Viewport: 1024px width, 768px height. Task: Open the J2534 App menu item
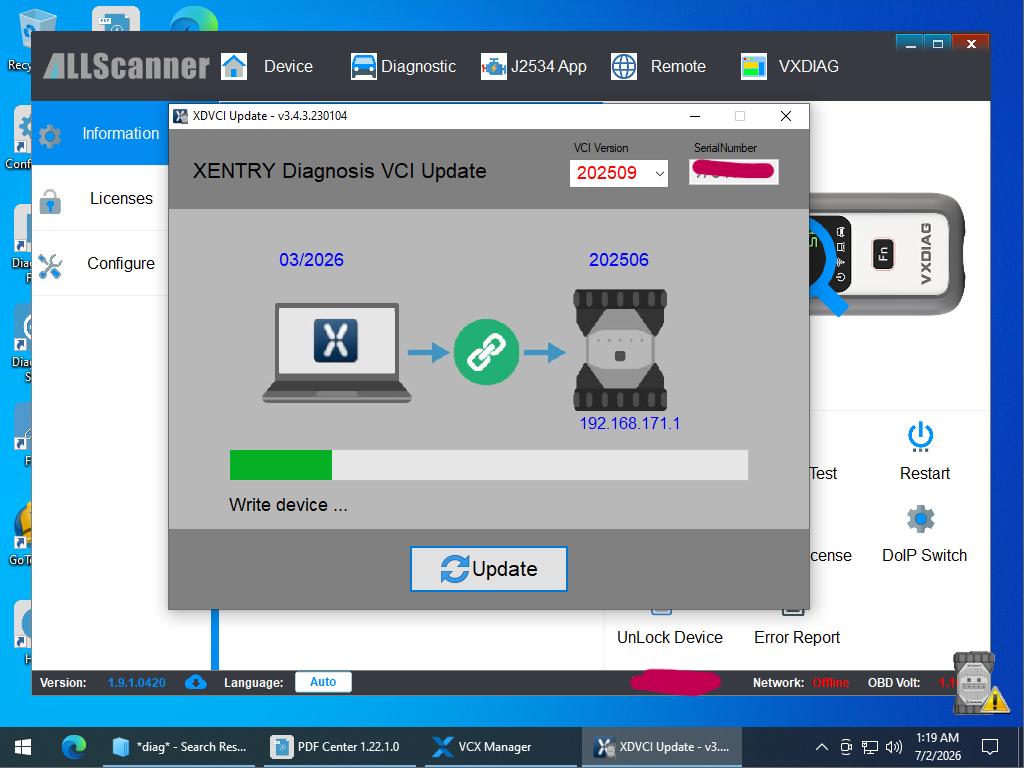click(x=549, y=67)
